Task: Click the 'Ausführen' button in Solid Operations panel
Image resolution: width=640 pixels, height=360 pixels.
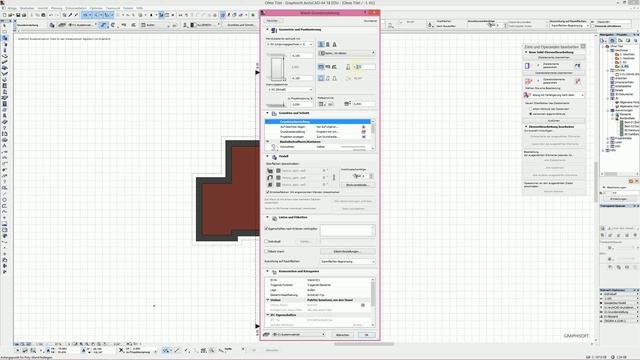Action: [x=554, y=121]
